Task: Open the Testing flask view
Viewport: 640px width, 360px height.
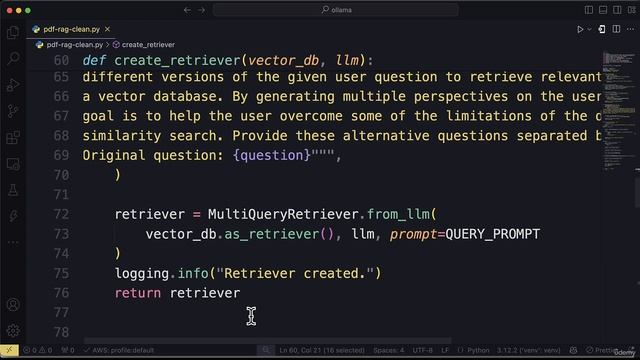Action: pyautogui.click(x=13, y=190)
